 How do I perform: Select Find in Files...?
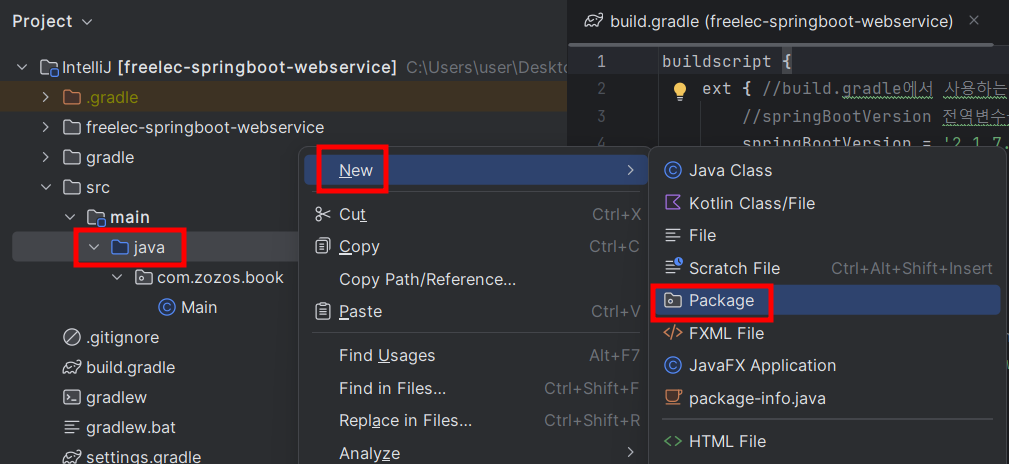pos(476,388)
